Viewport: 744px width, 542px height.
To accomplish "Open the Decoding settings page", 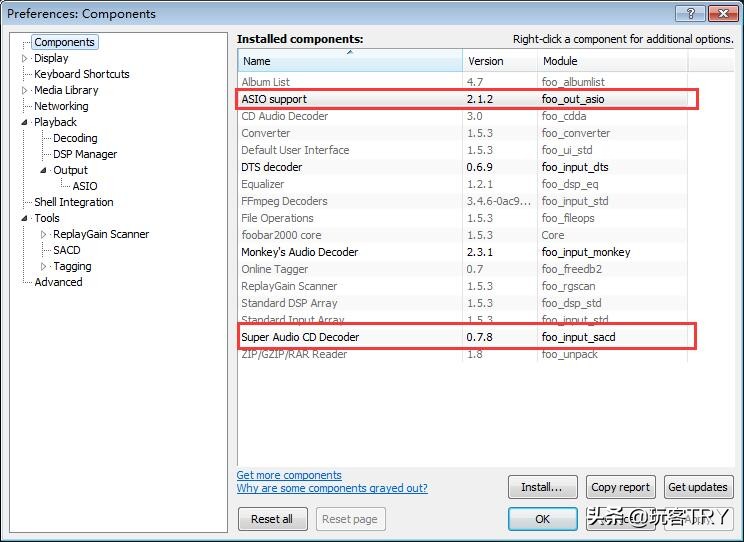I will pos(75,138).
